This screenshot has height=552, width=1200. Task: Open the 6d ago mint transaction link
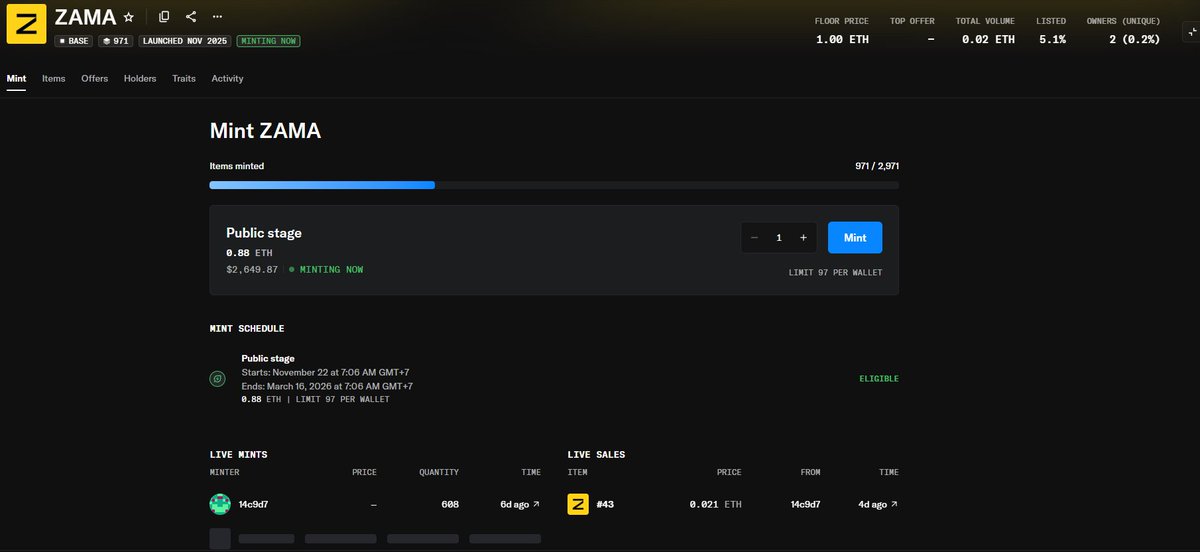point(520,505)
